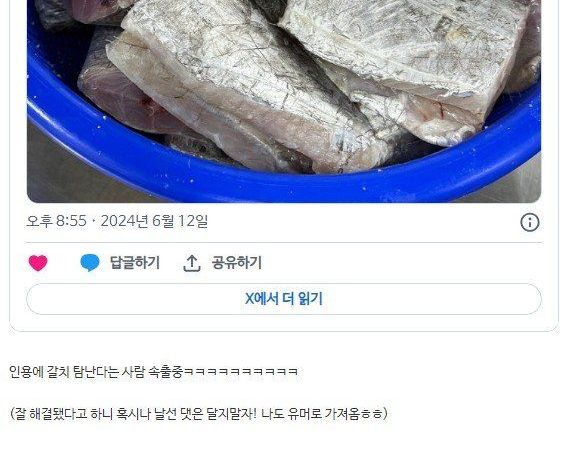Click the 답글하기 reply label
581x449 pixels.
click(x=135, y=263)
